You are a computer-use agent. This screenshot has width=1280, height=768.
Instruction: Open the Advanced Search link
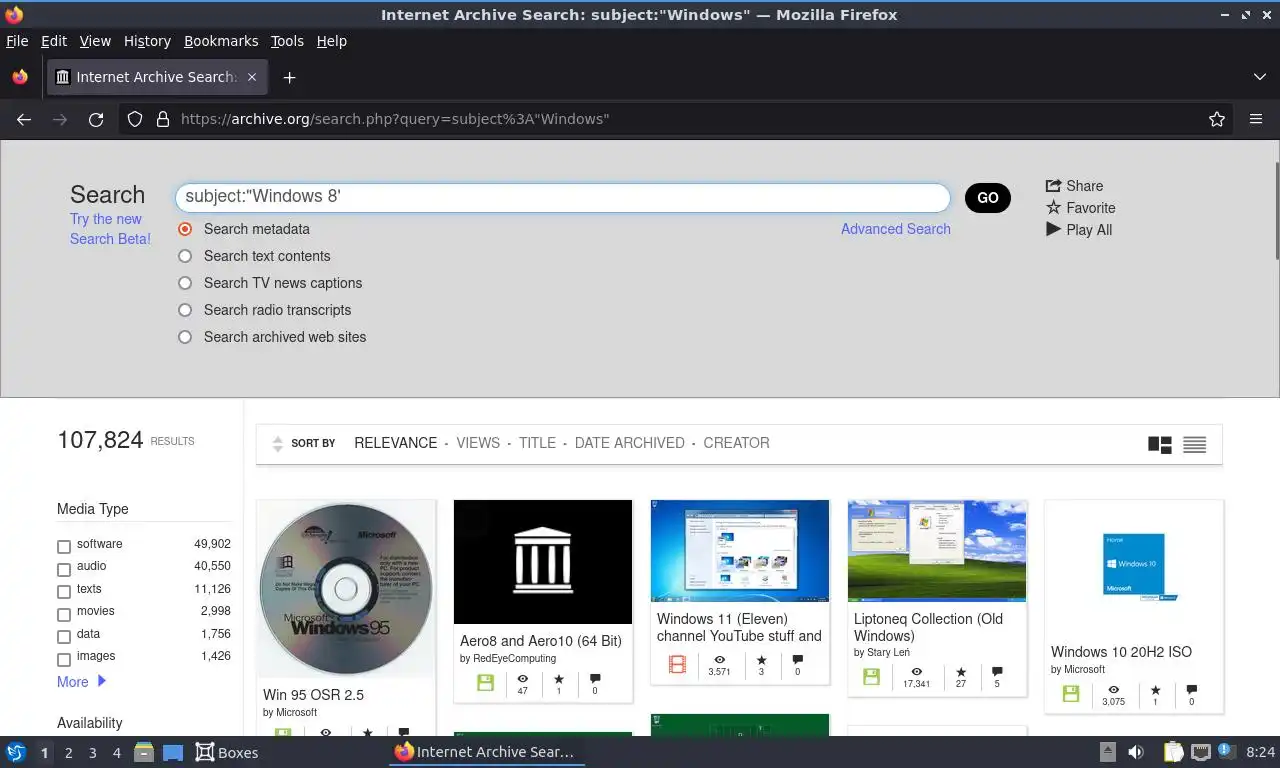[896, 229]
